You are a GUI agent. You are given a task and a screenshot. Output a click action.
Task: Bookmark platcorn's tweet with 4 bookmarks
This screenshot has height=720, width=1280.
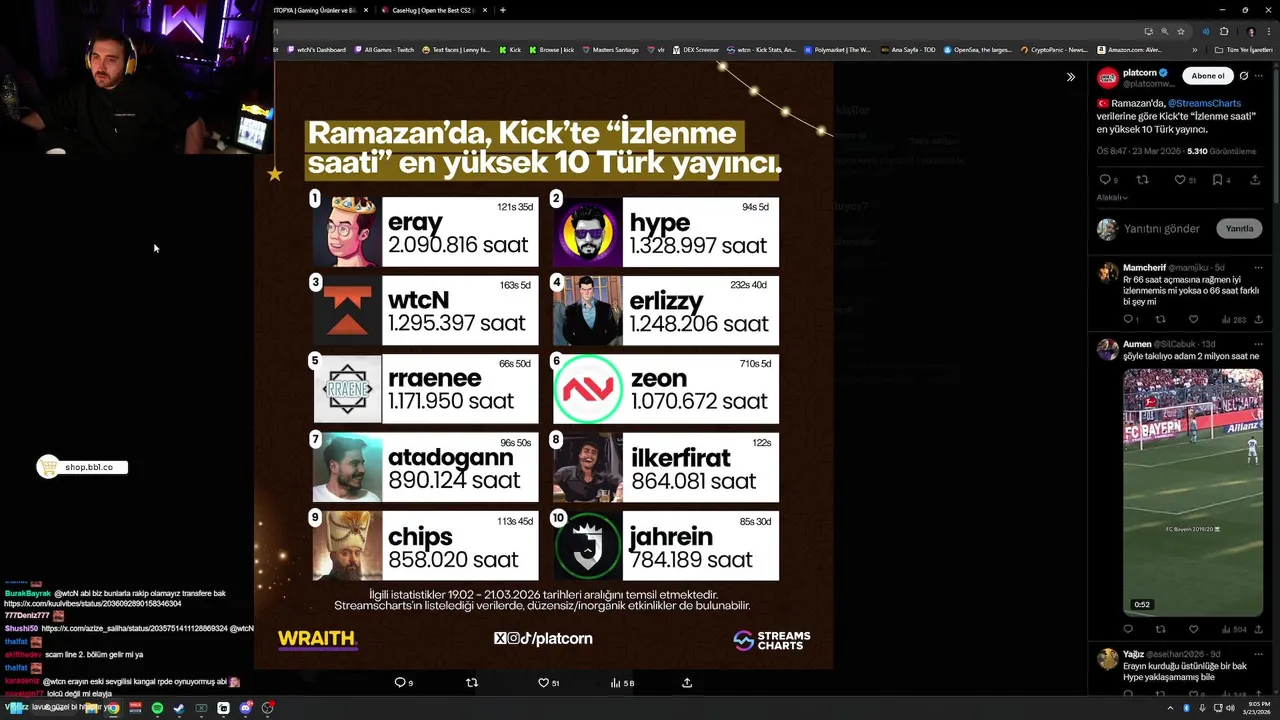pos(1218,180)
